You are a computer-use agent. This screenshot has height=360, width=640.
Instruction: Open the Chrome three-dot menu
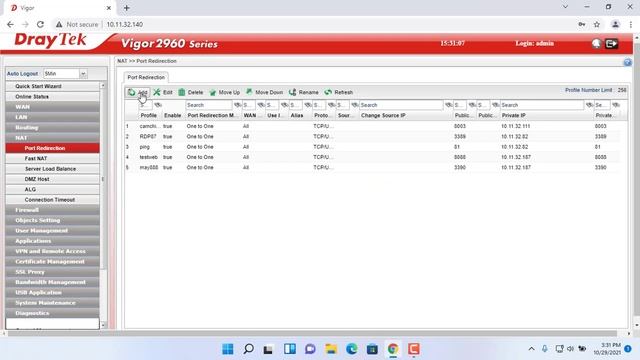(x=631, y=24)
